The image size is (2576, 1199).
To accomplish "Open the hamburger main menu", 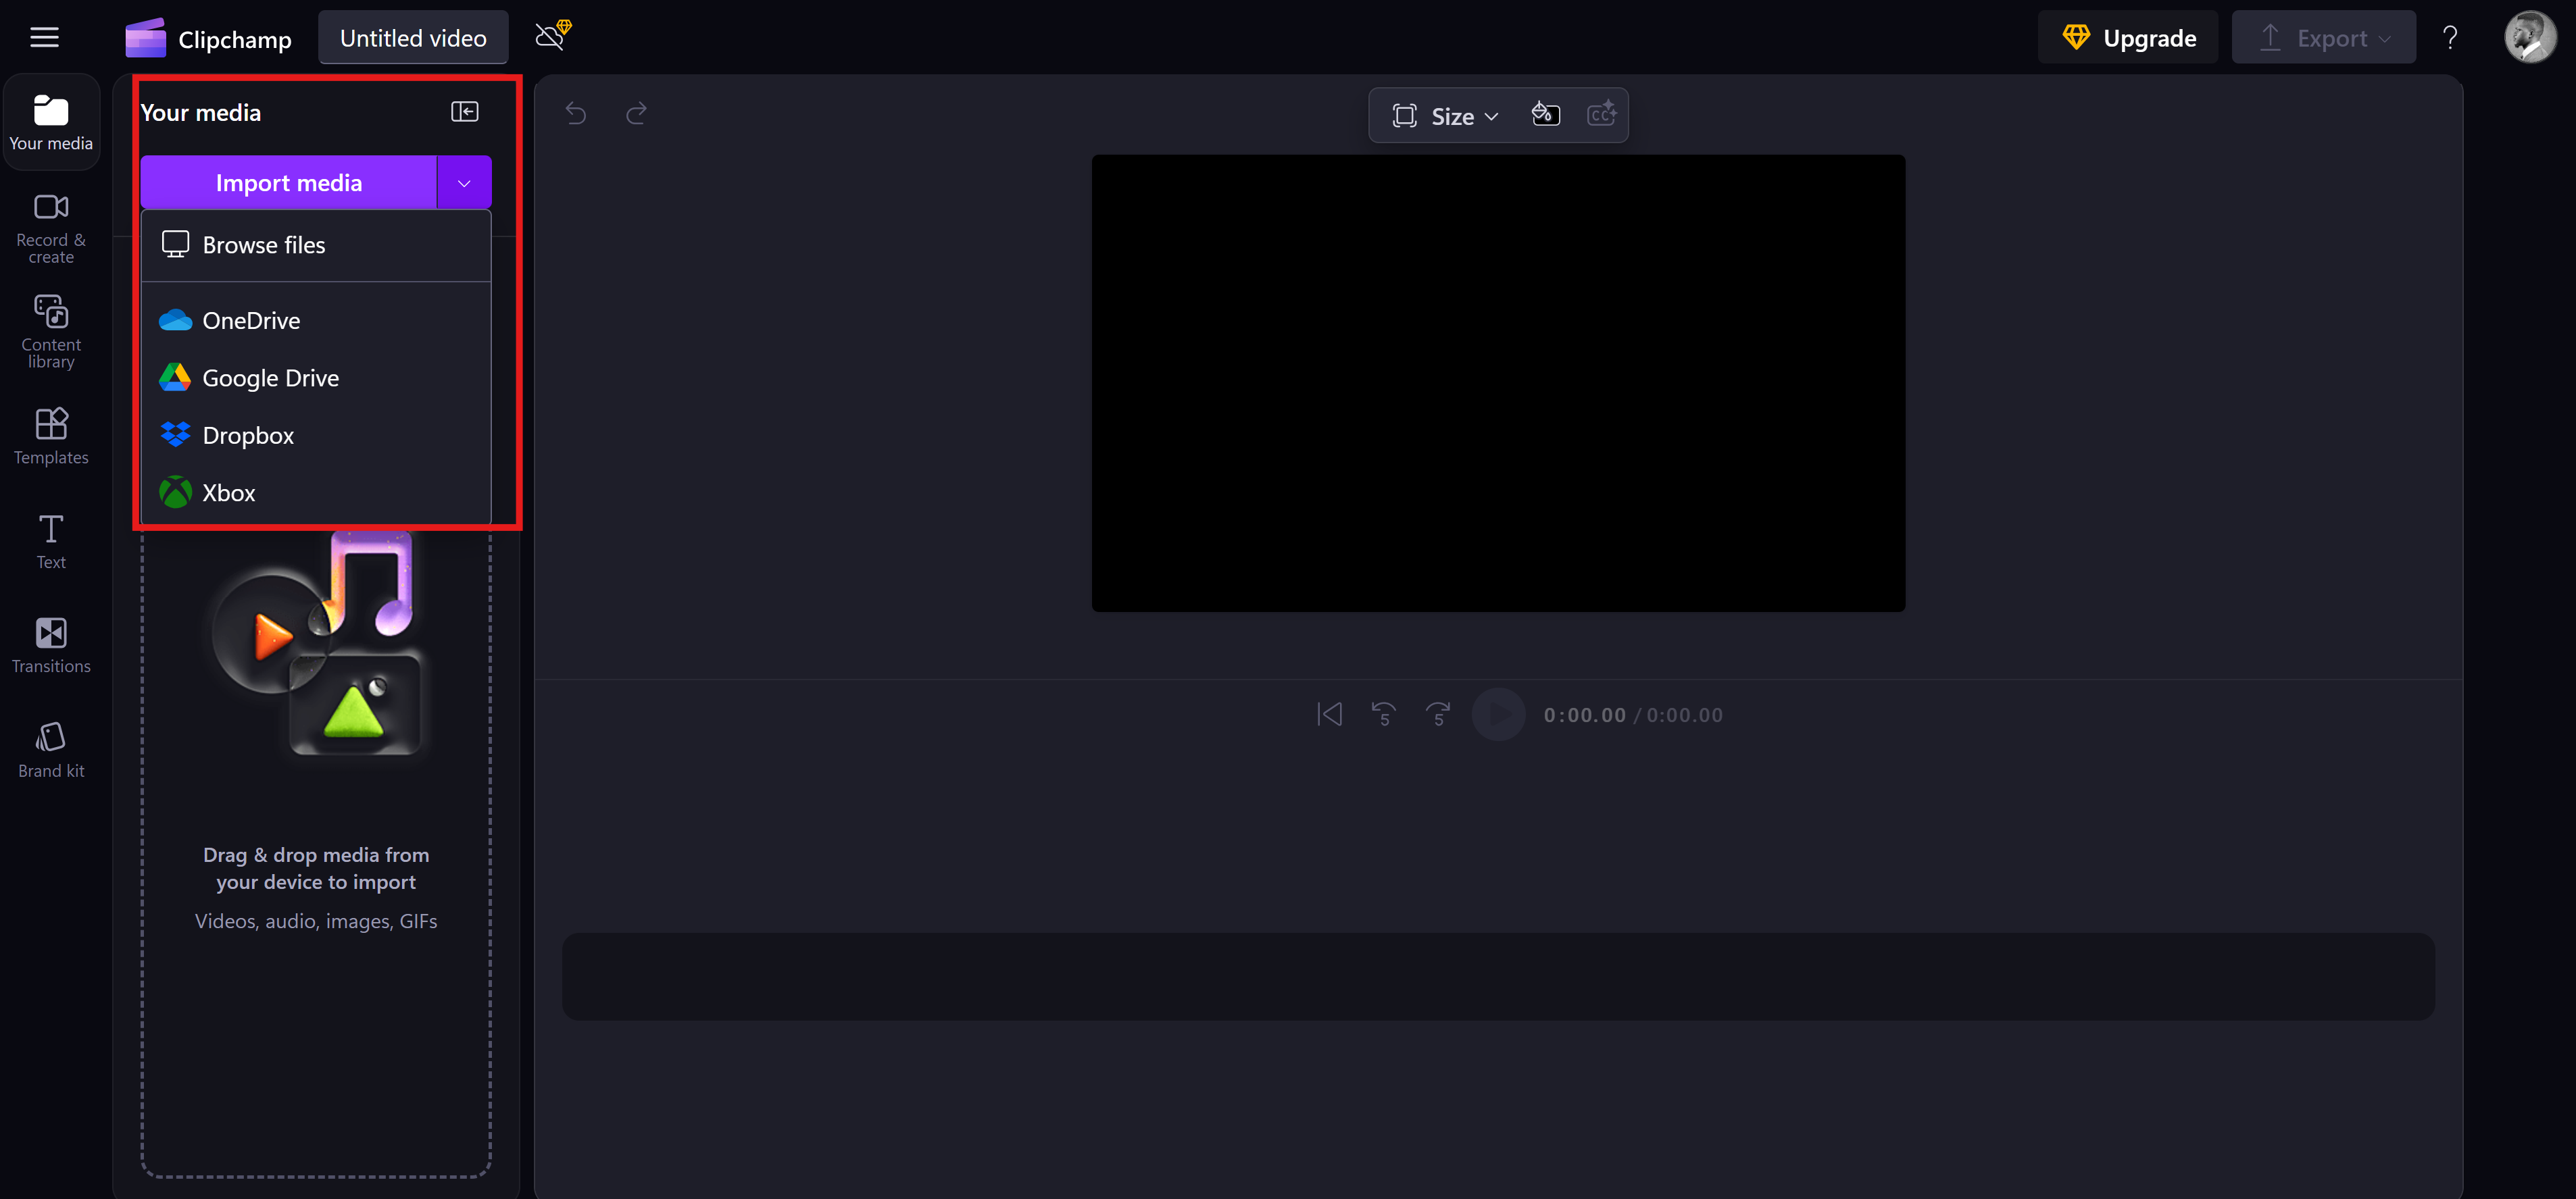I will 44,38.
